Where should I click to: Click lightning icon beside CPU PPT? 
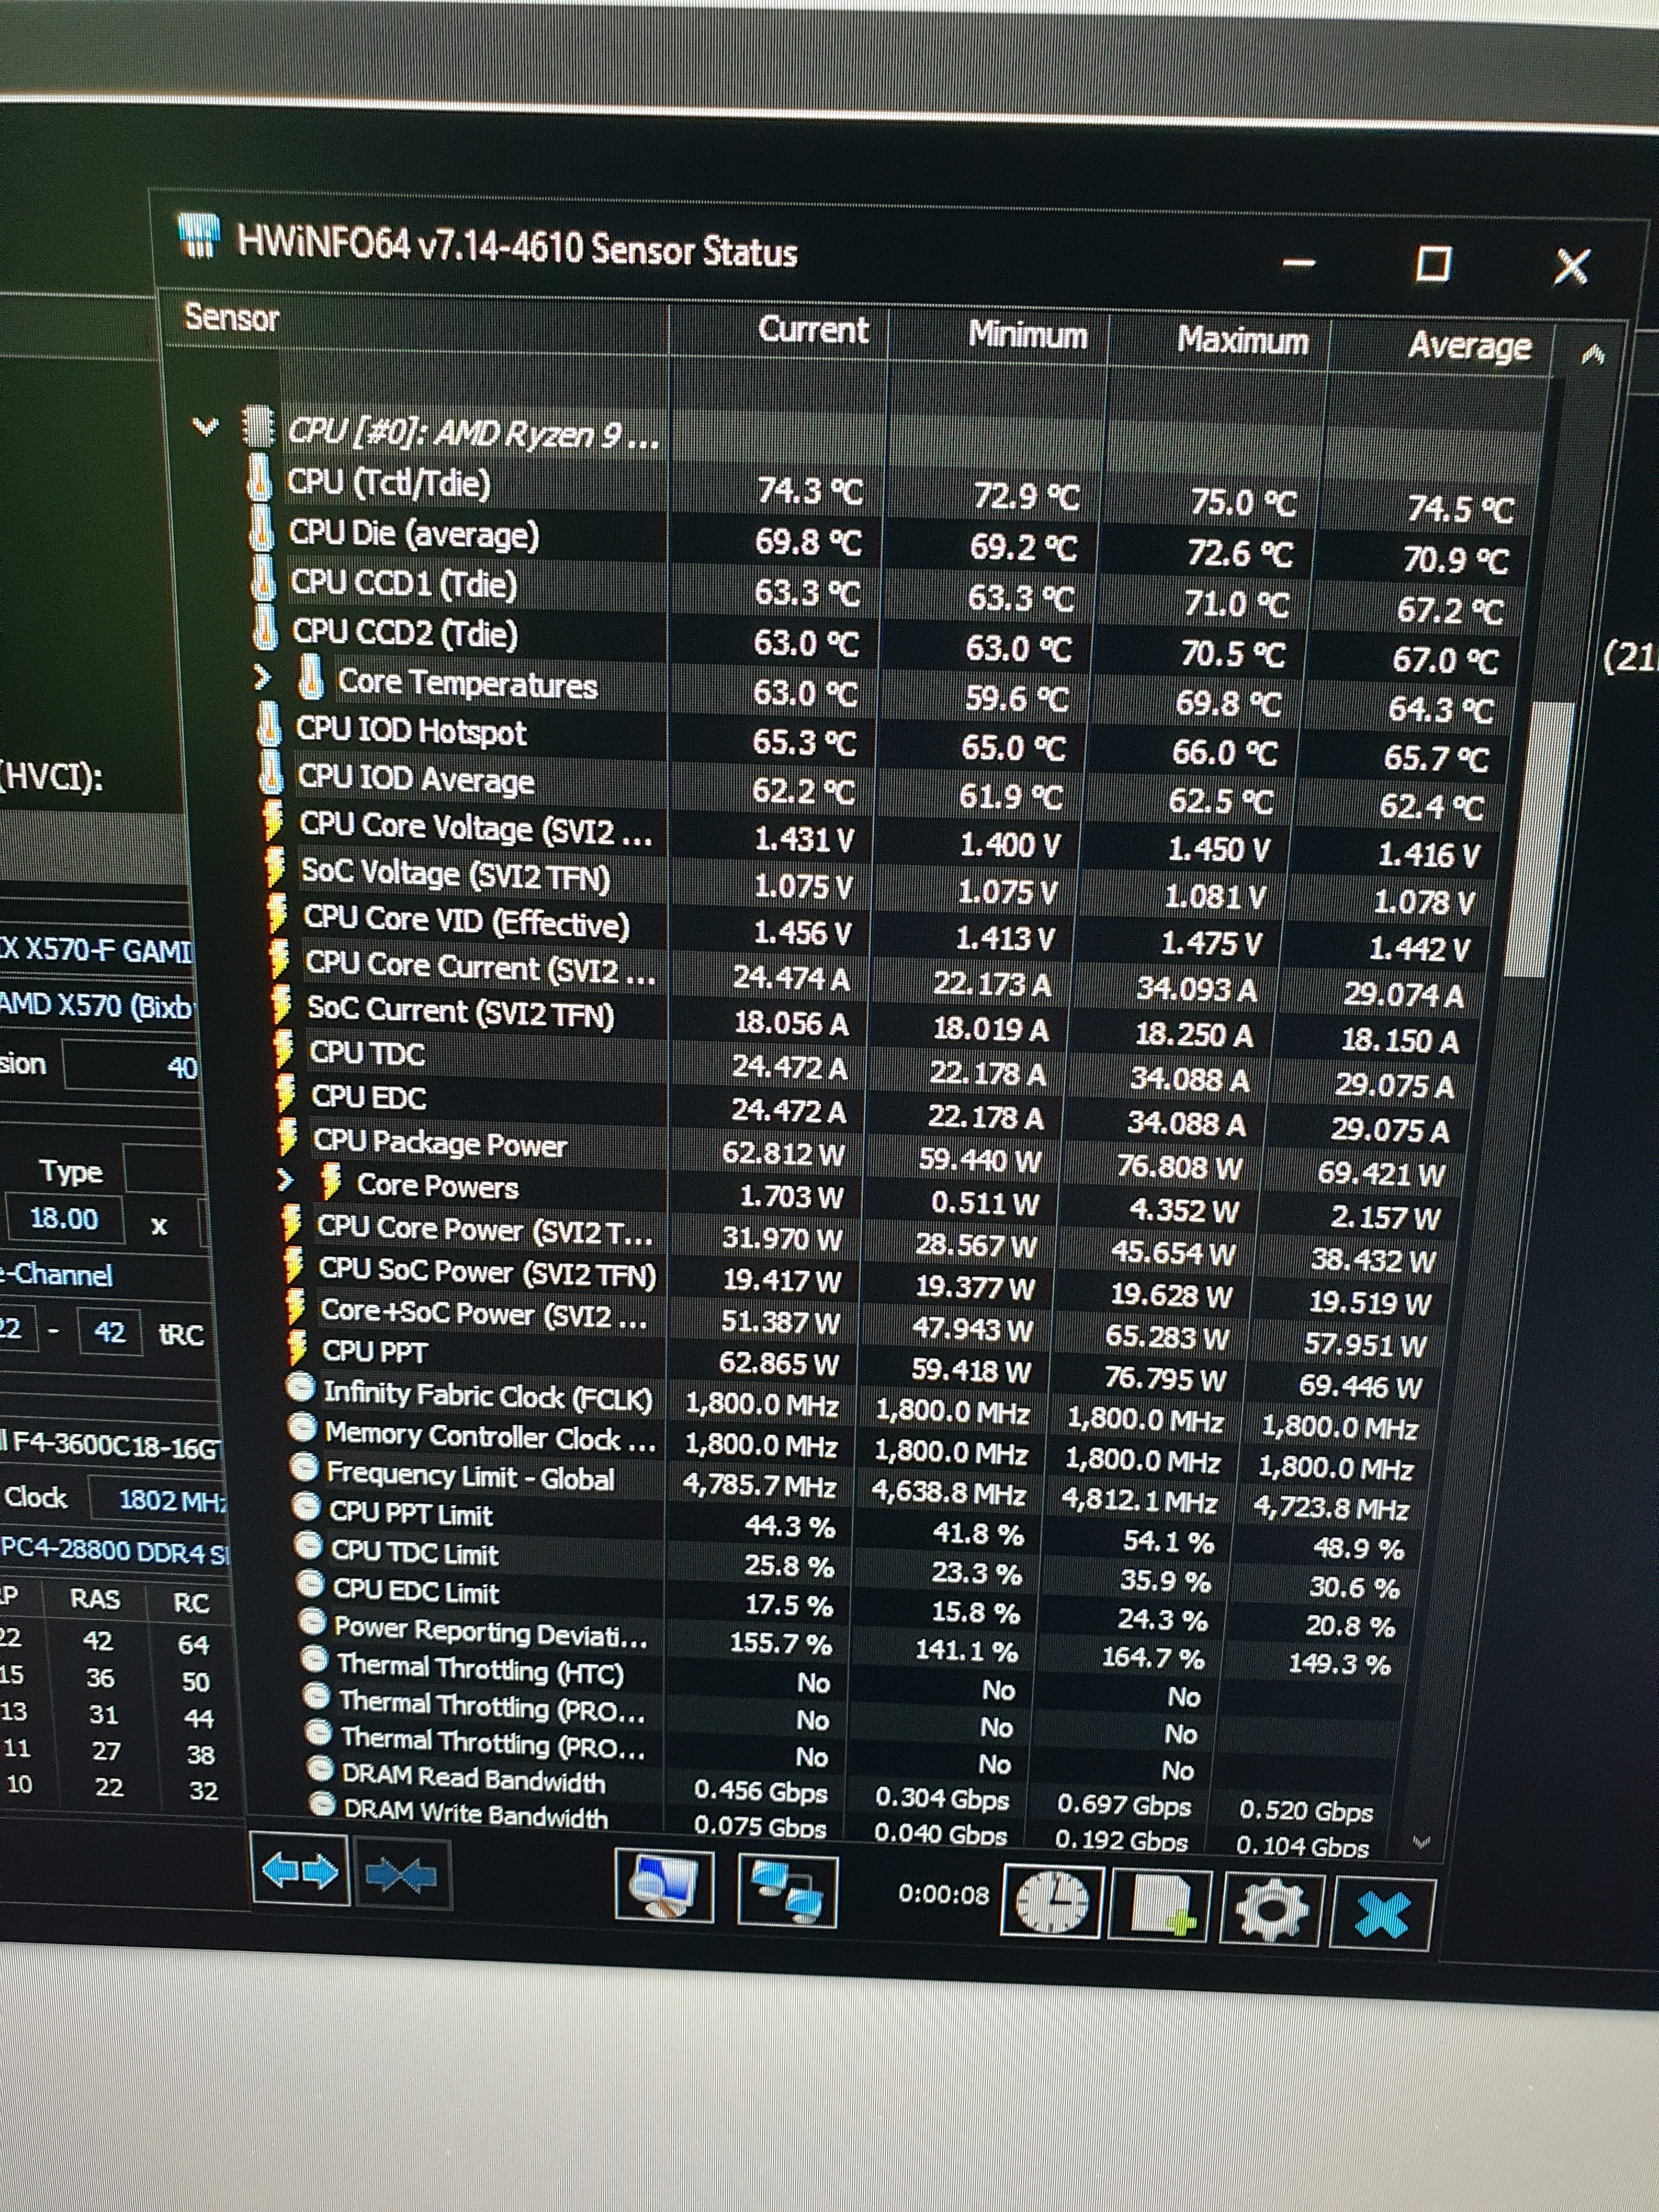coord(296,1348)
